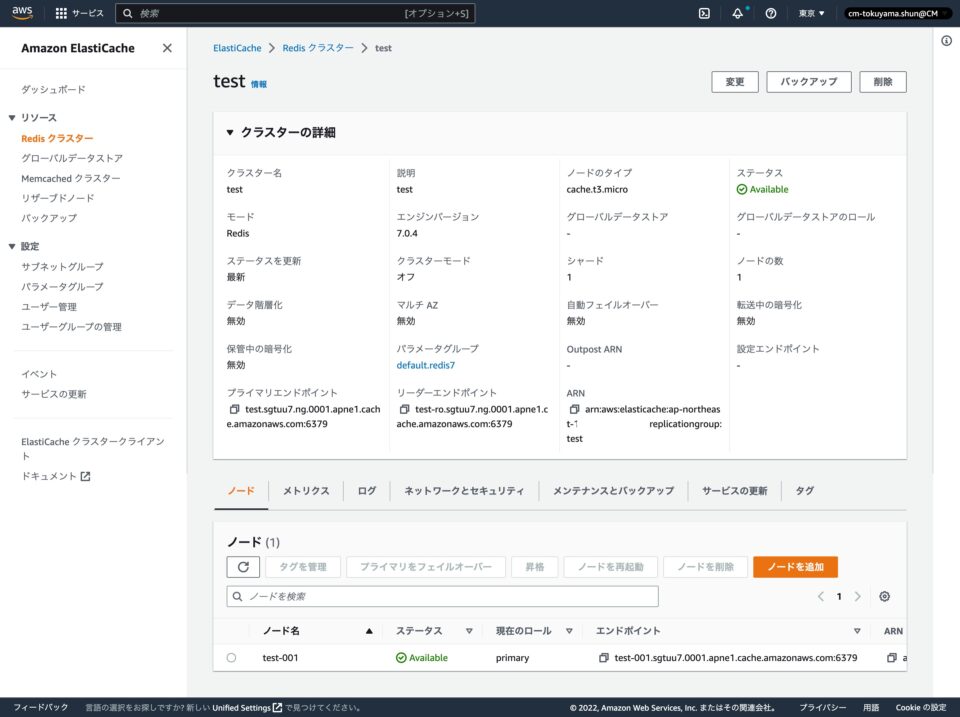This screenshot has width=960, height=717.
Task: Open パラメータグループ in navigation
Action: click(x=62, y=287)
